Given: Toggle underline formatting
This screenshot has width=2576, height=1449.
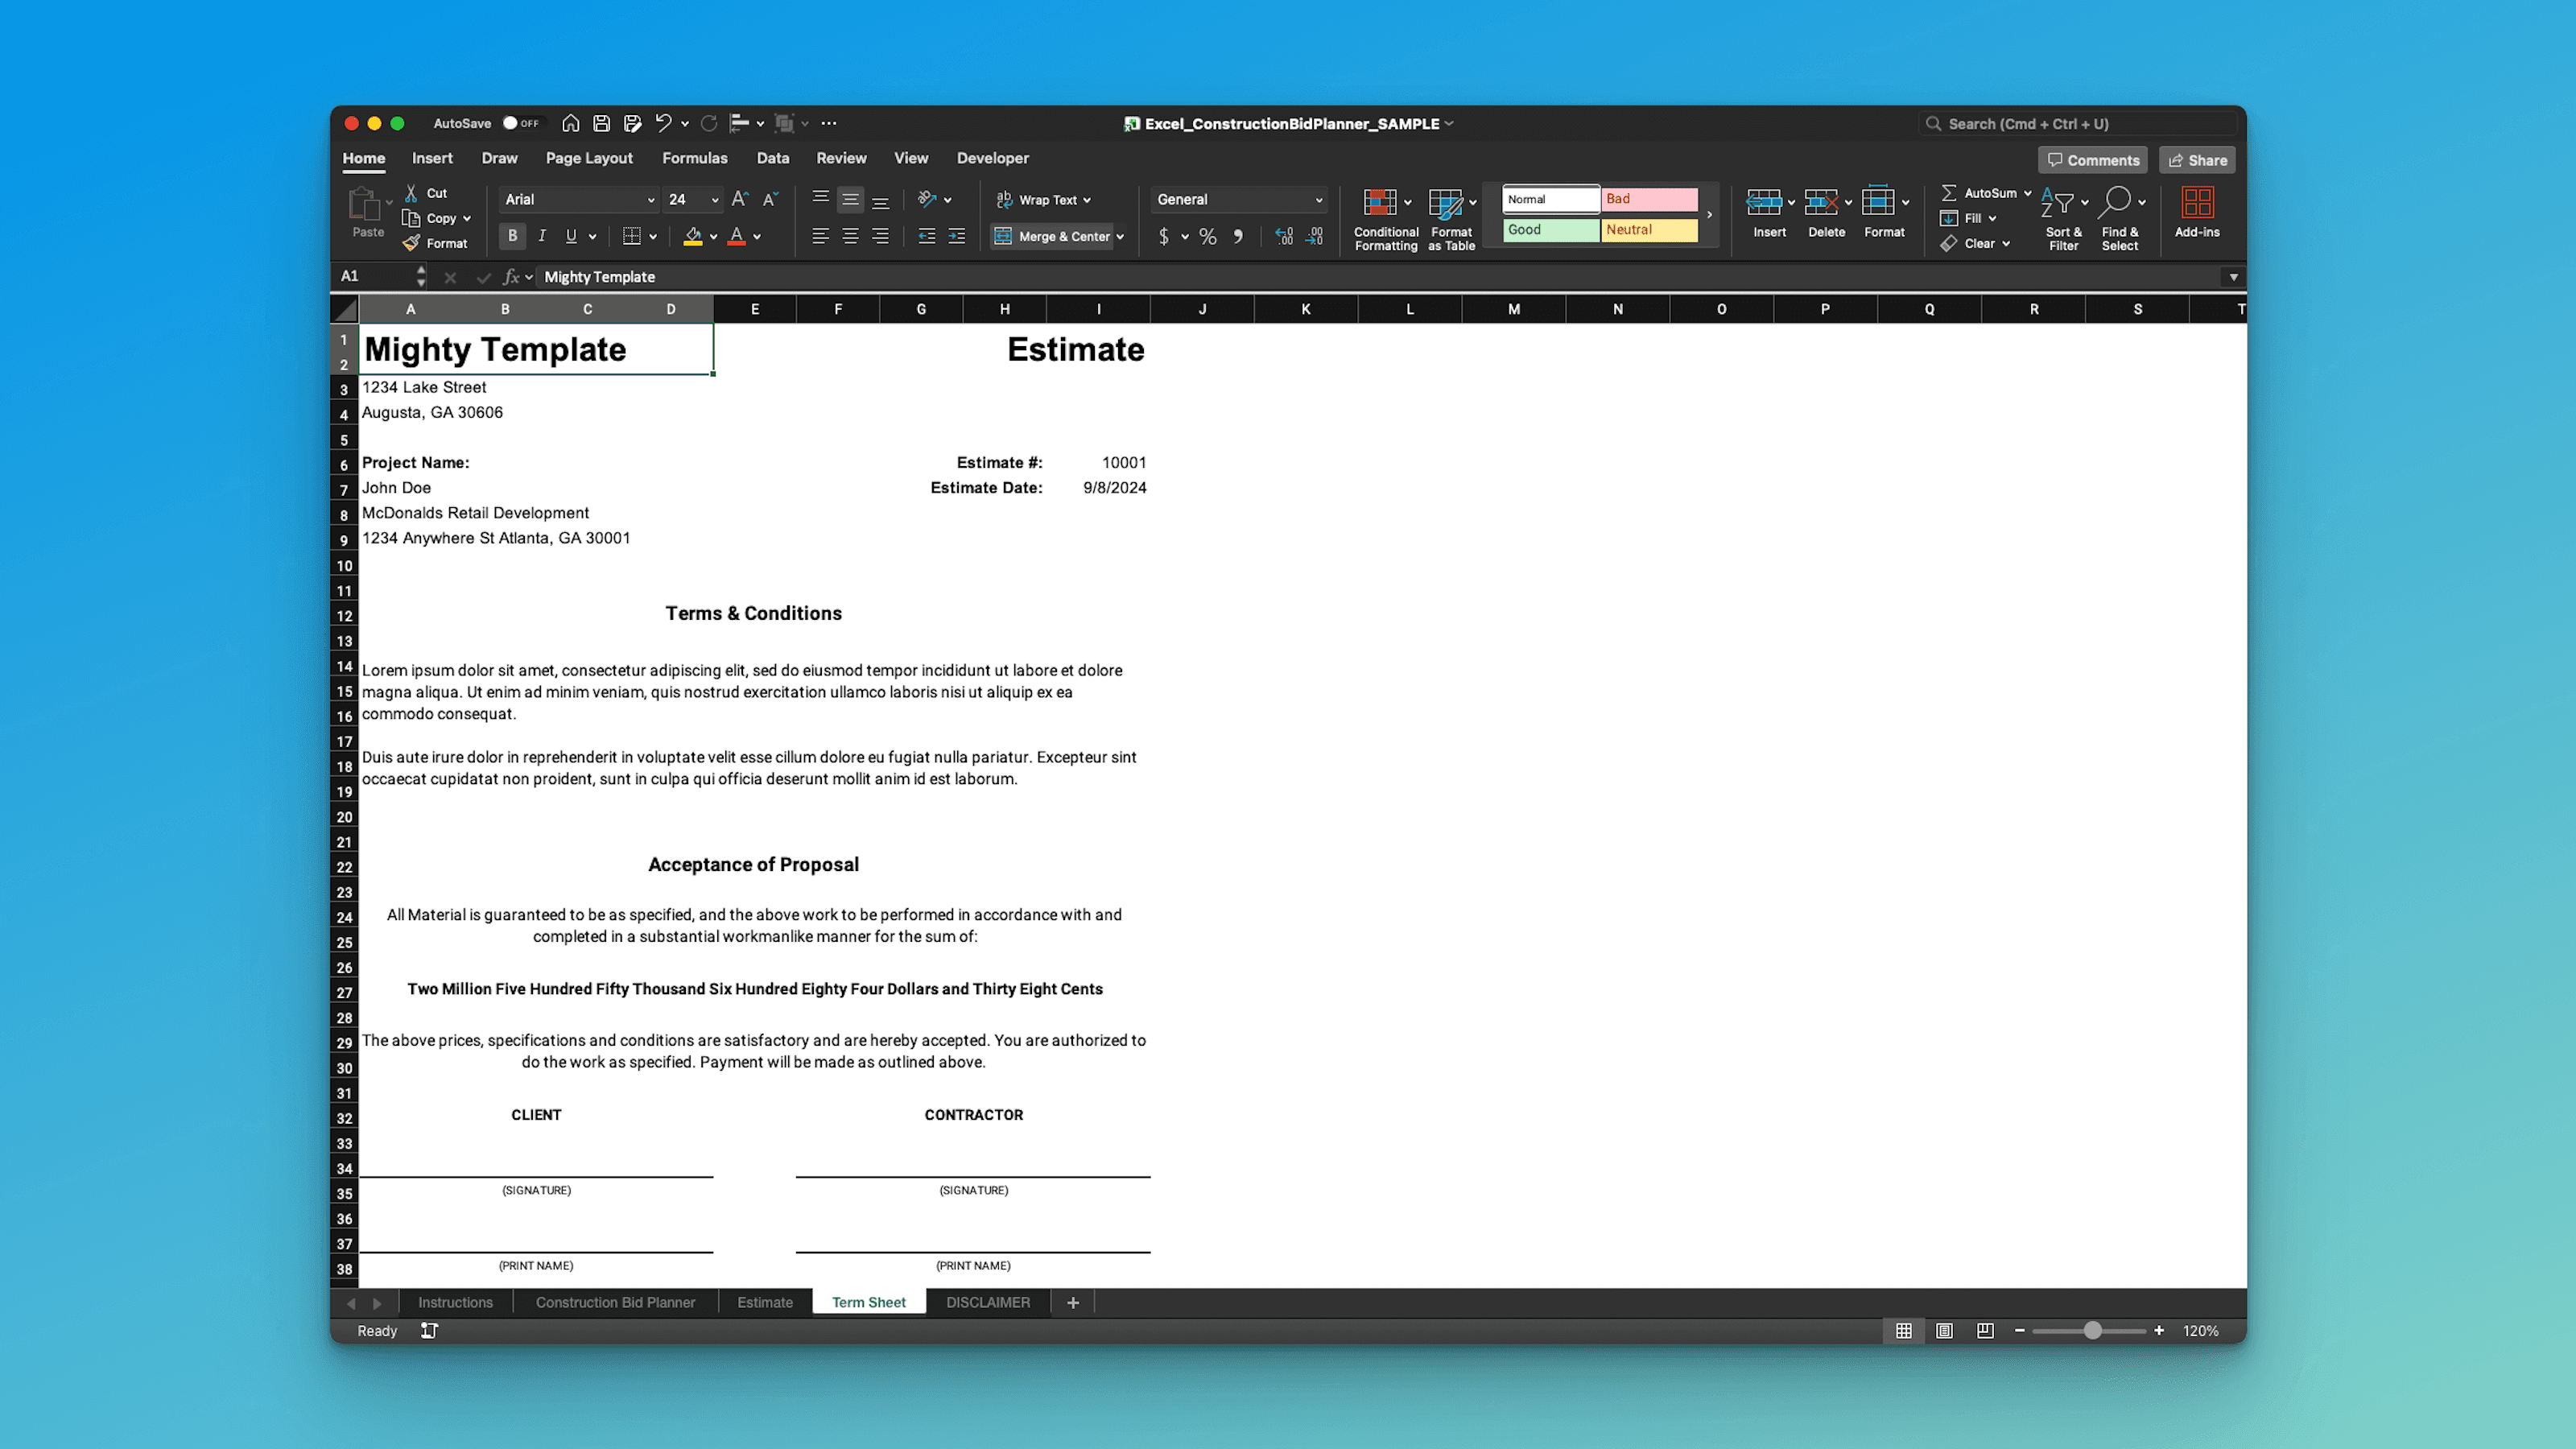Looking at the screenshot, I should coord(569,236).
